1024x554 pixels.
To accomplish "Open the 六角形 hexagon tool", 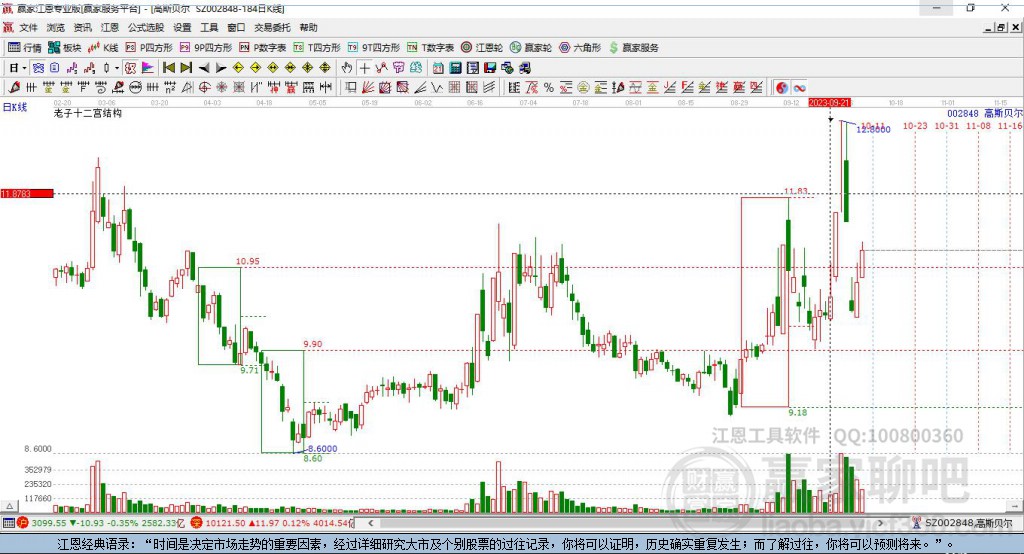I will point(580,47).
